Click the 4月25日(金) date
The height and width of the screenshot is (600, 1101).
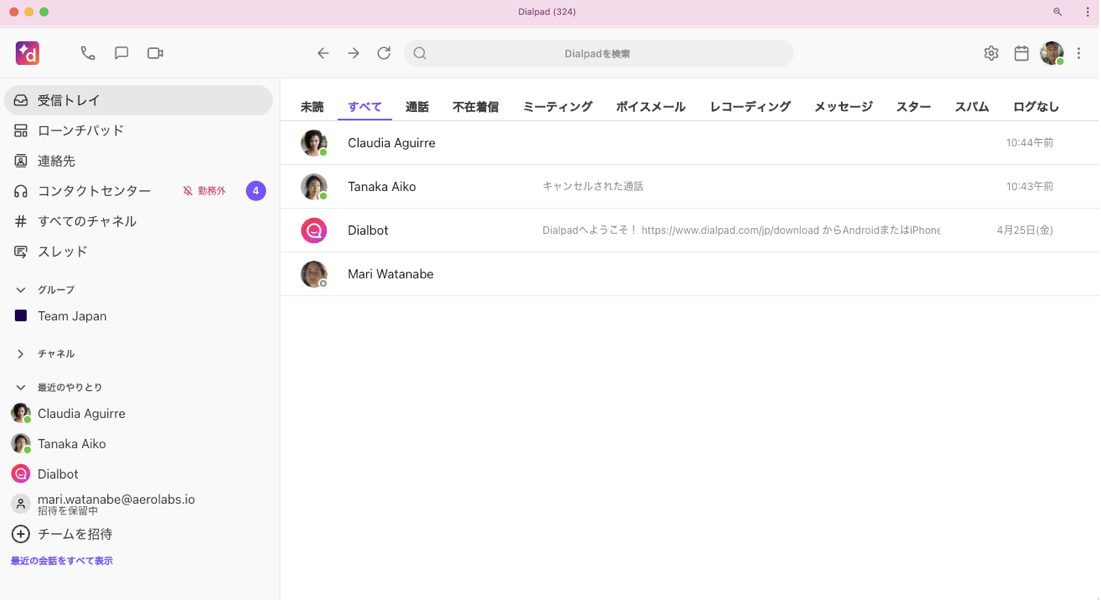1024,230
